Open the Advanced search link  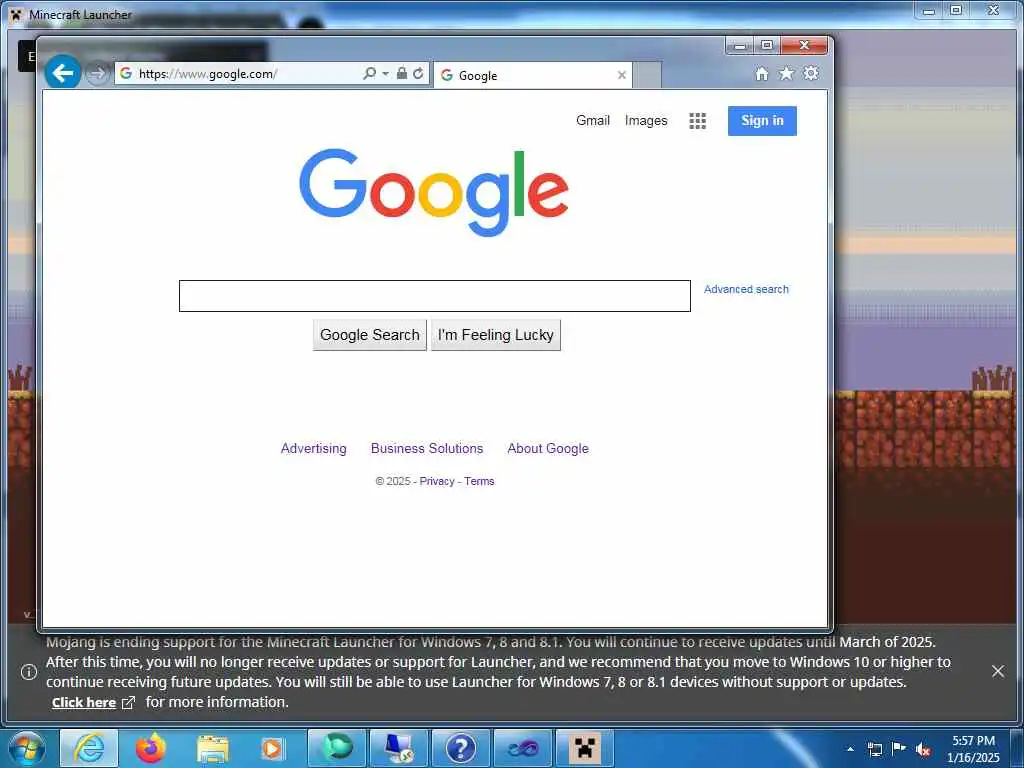746,289
